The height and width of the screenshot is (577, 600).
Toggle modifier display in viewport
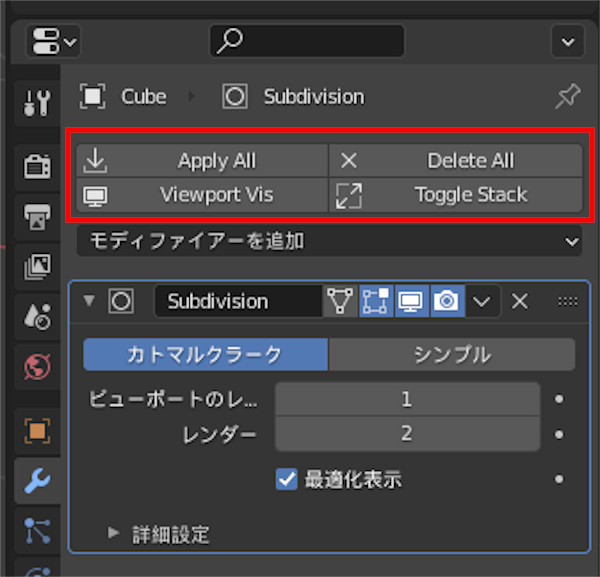click(x=411, y=301)
